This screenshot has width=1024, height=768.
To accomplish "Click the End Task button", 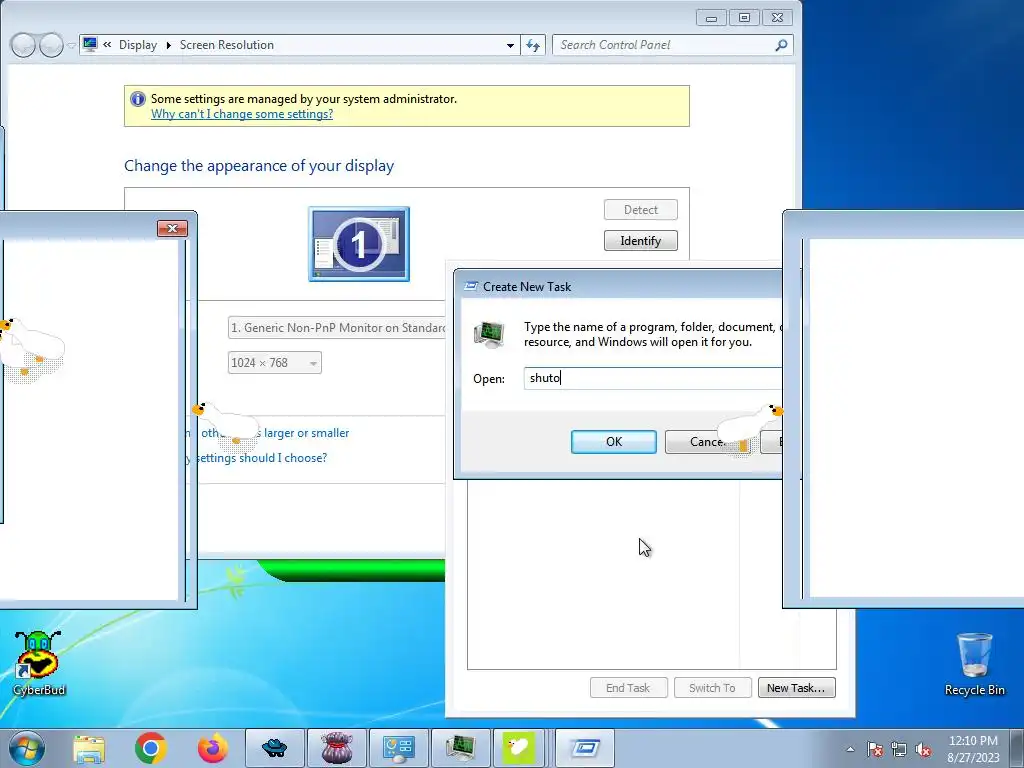I will [x=628, y=688].
